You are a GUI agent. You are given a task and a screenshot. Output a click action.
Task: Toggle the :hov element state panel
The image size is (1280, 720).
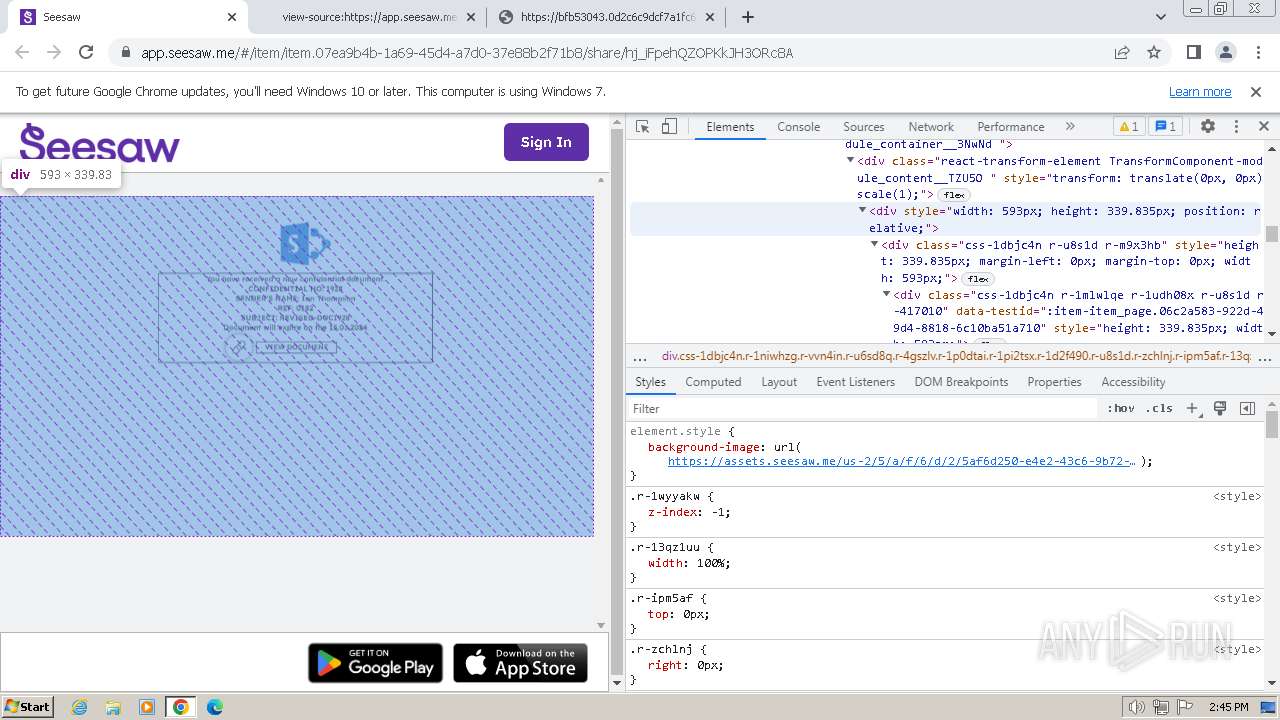click(x=1121, y=408)
